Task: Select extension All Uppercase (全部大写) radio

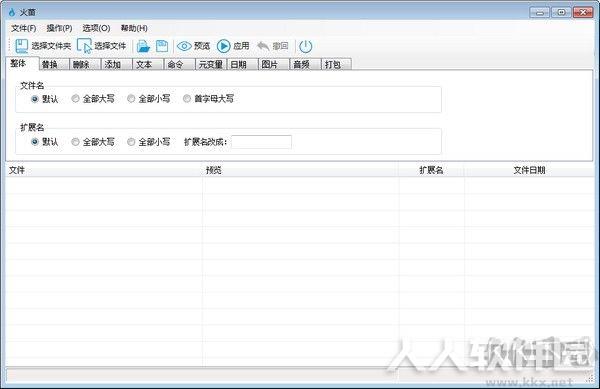Action: click(75, 142)
